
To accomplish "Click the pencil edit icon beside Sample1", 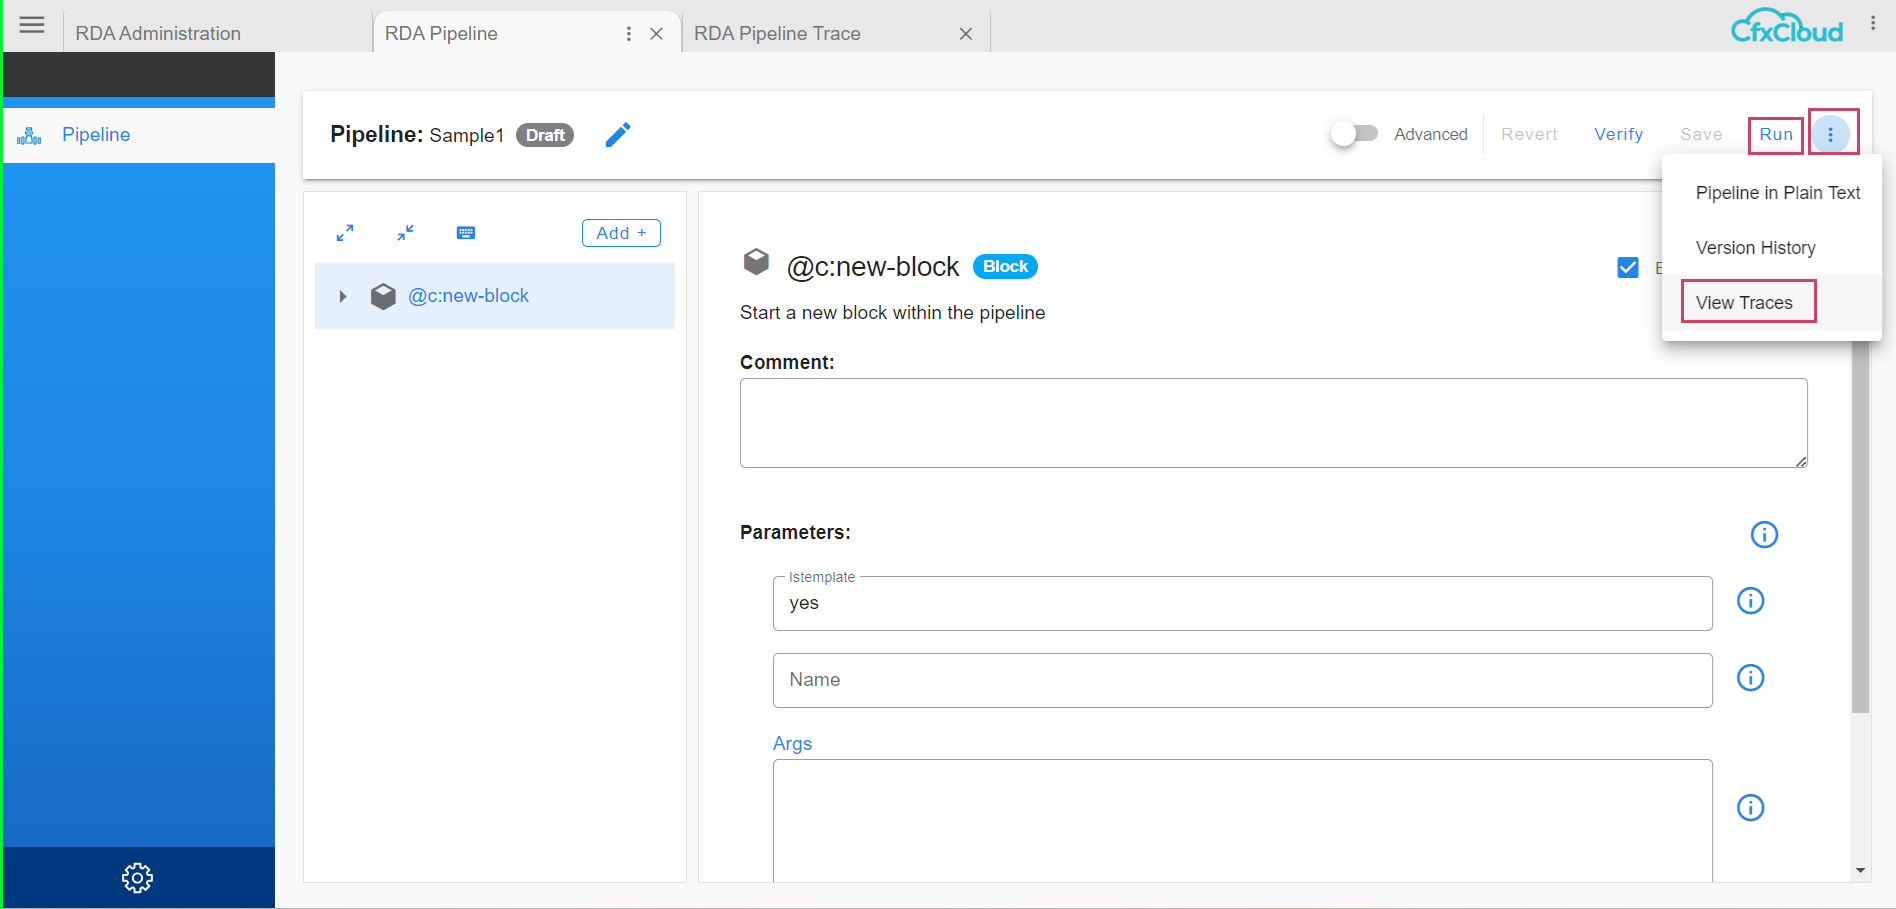I will 618,135.
